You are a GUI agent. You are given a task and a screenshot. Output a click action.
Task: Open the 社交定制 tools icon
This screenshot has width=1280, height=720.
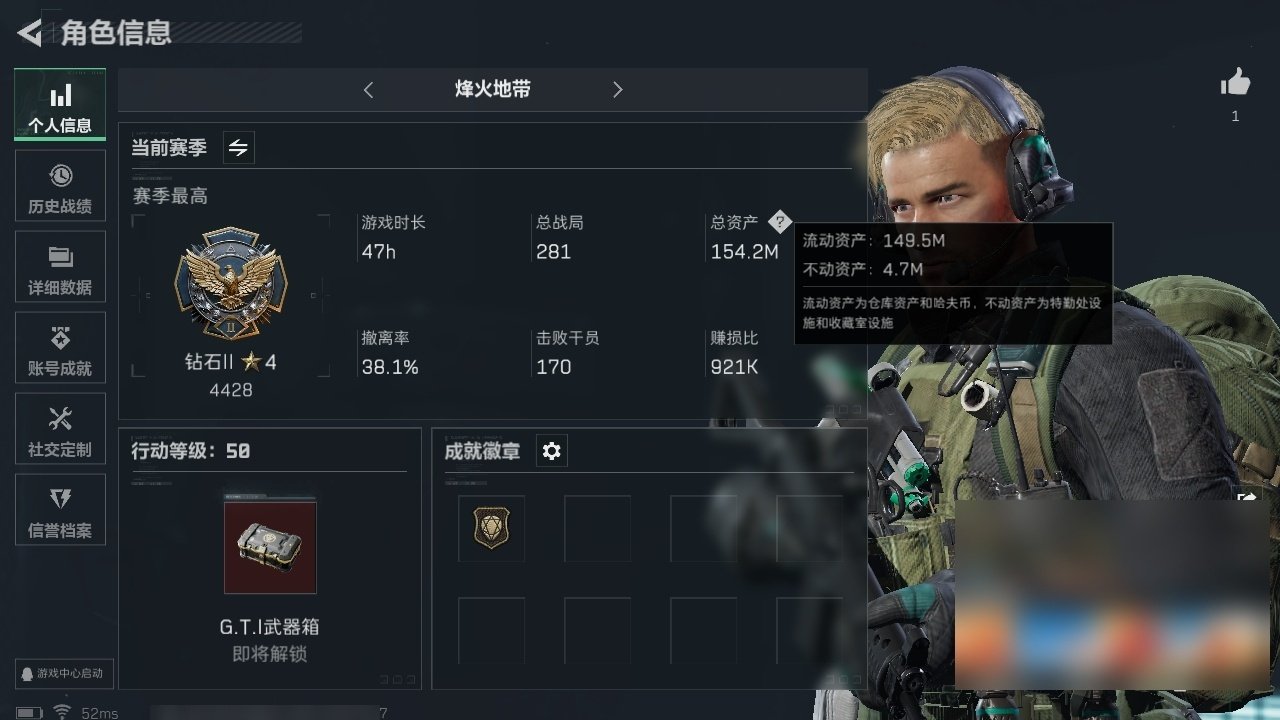[60, 430]
